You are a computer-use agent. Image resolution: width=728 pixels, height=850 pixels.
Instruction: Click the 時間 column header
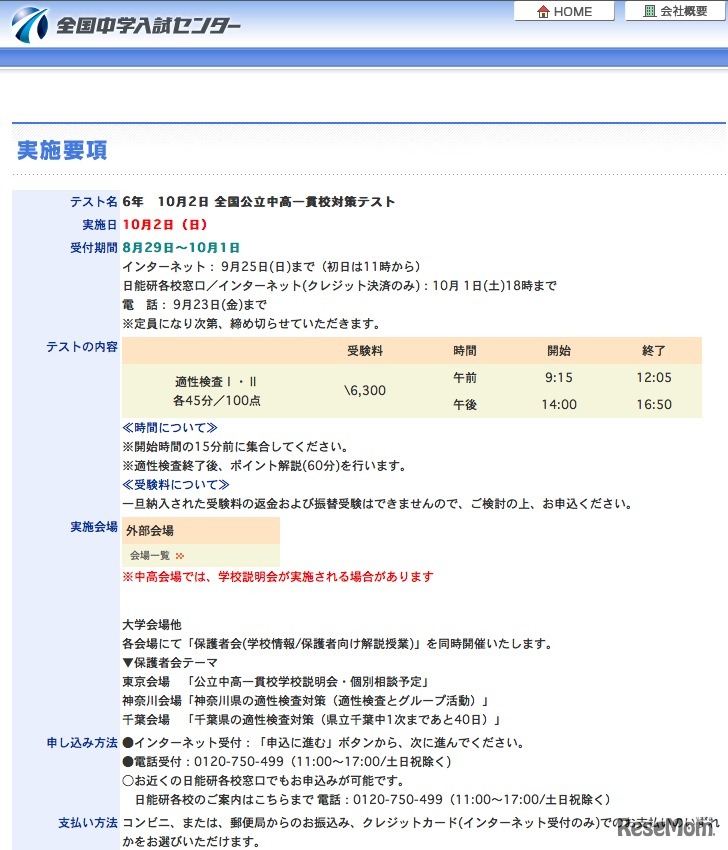(x=465, y=351)
